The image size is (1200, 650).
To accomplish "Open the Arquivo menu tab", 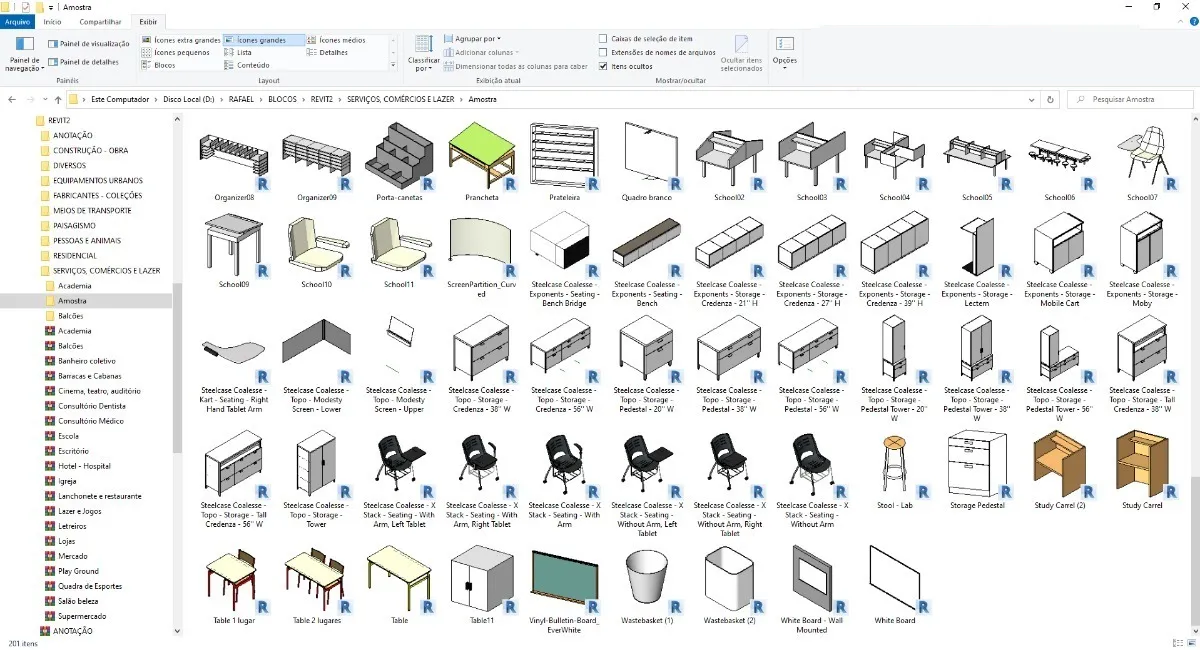I will (18, 21).
